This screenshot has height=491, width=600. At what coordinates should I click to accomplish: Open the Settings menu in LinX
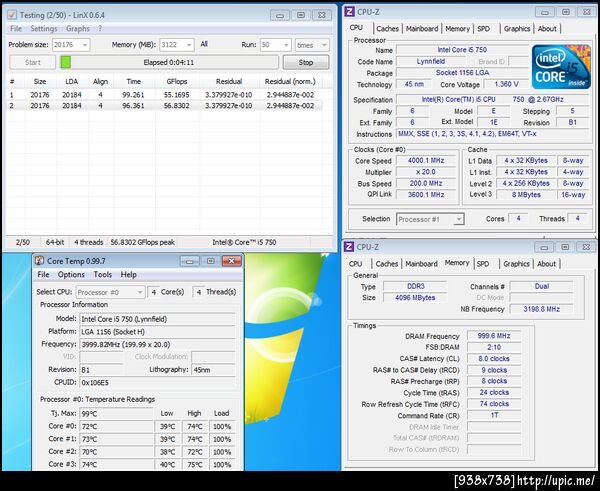[x=44, y=29]
